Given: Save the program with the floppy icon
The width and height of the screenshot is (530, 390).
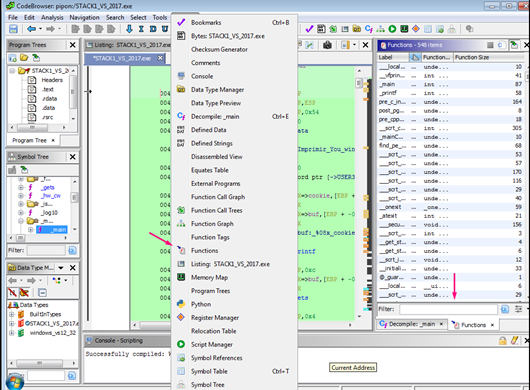Looking at the screenshot, I should [13, 29].
